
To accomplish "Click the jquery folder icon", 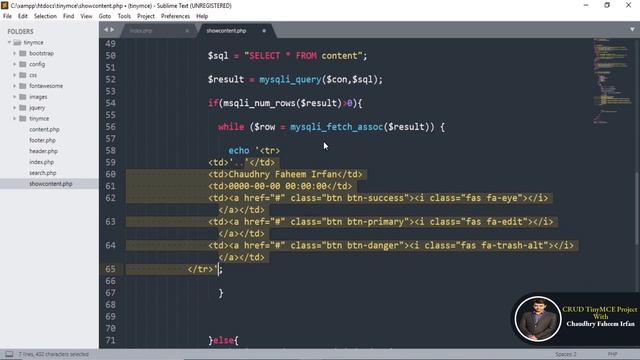I will tap(23, 108).
